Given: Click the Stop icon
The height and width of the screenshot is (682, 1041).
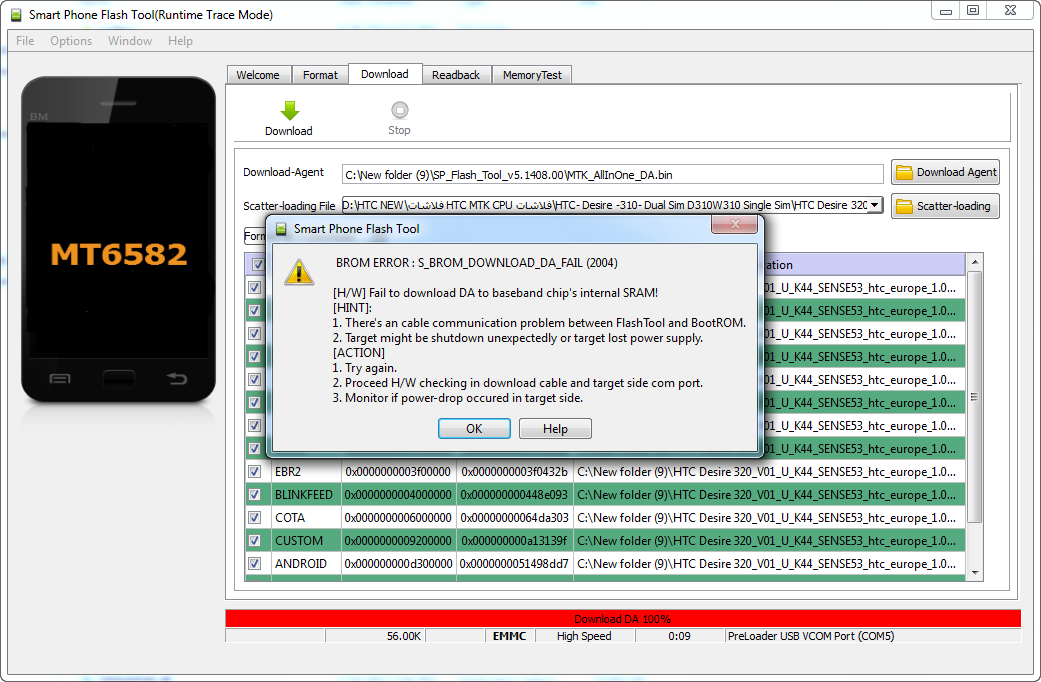Looking at the screenshot, I should point(400,110).
